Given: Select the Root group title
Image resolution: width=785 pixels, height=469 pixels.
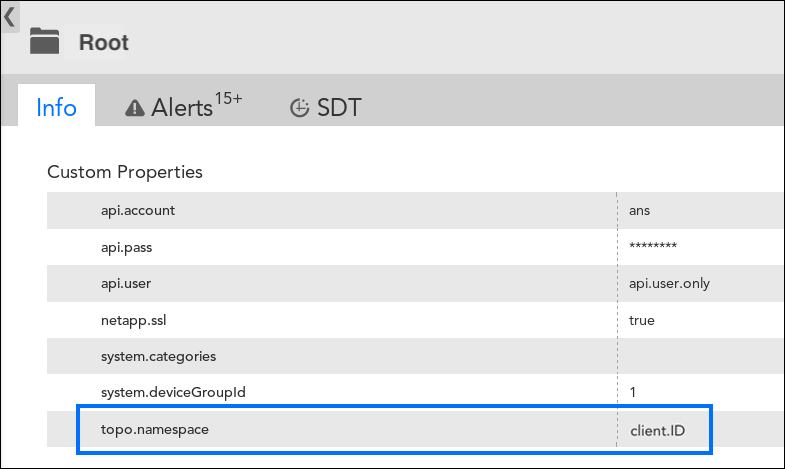Looking at the screenshot, I should [104, 43].
